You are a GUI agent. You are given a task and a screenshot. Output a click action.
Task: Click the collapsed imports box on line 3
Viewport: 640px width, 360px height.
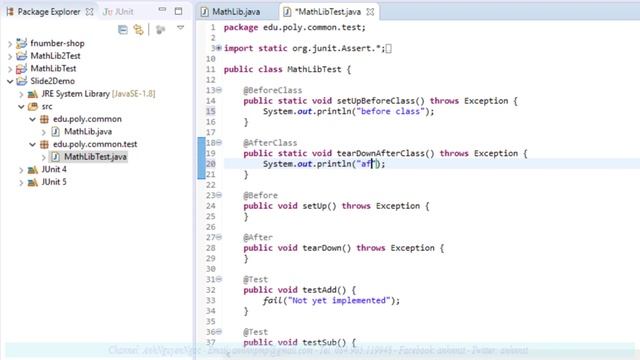[389, 49]
